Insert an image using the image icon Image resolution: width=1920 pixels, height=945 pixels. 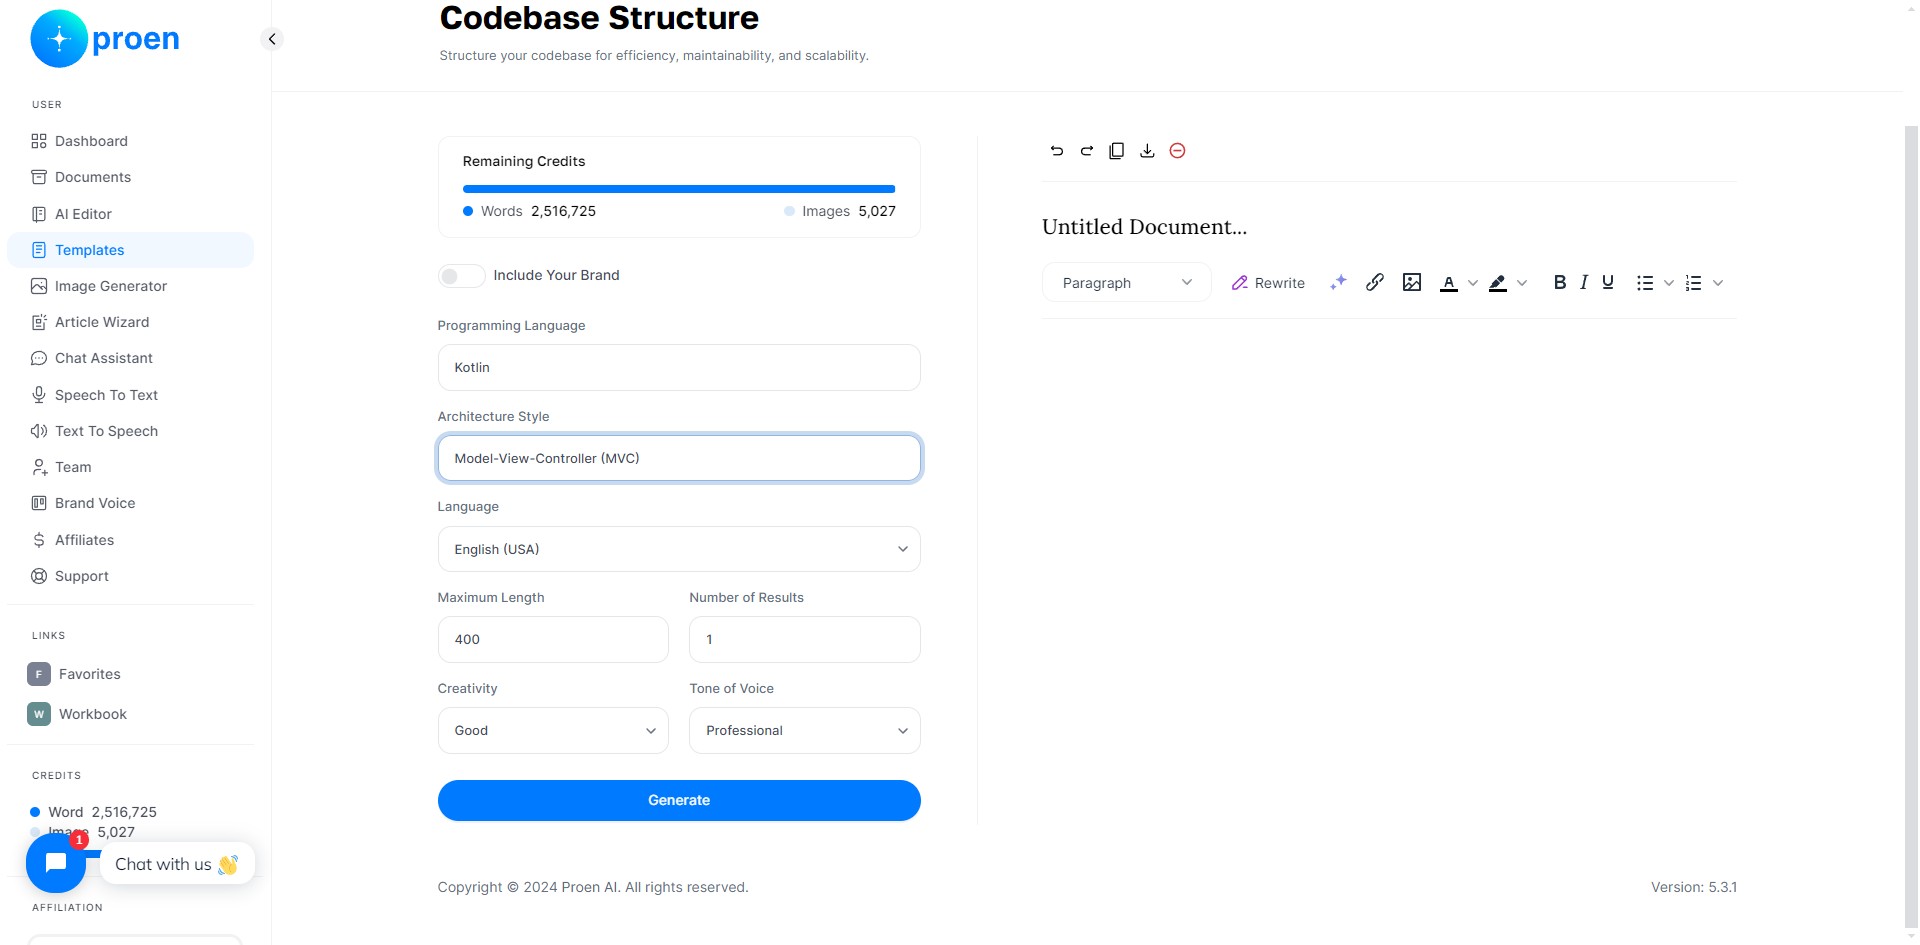click(1412, 283)
